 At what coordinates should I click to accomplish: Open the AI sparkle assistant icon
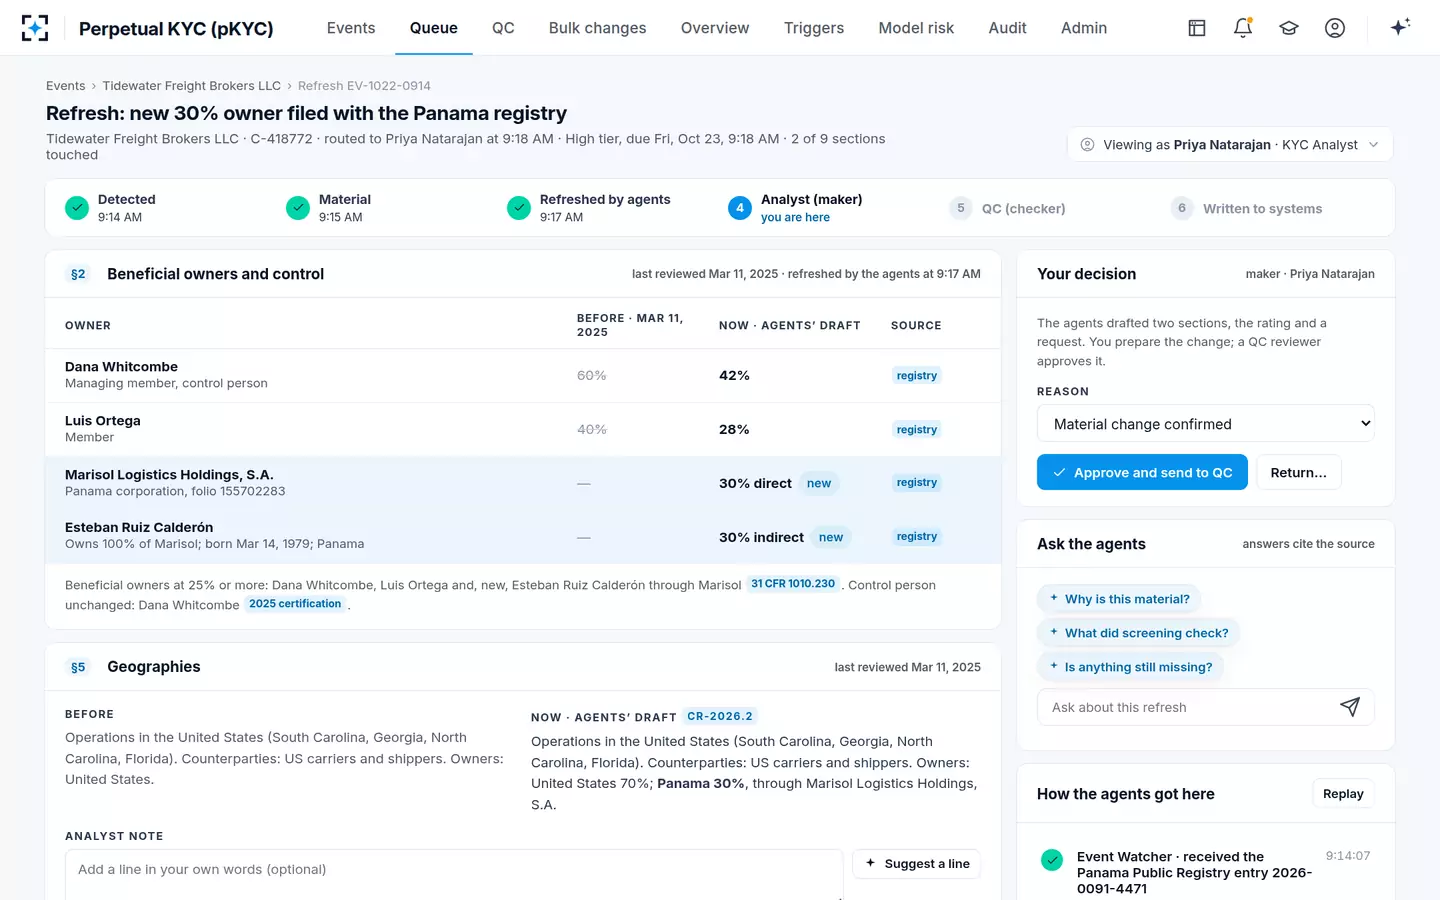1400,27
